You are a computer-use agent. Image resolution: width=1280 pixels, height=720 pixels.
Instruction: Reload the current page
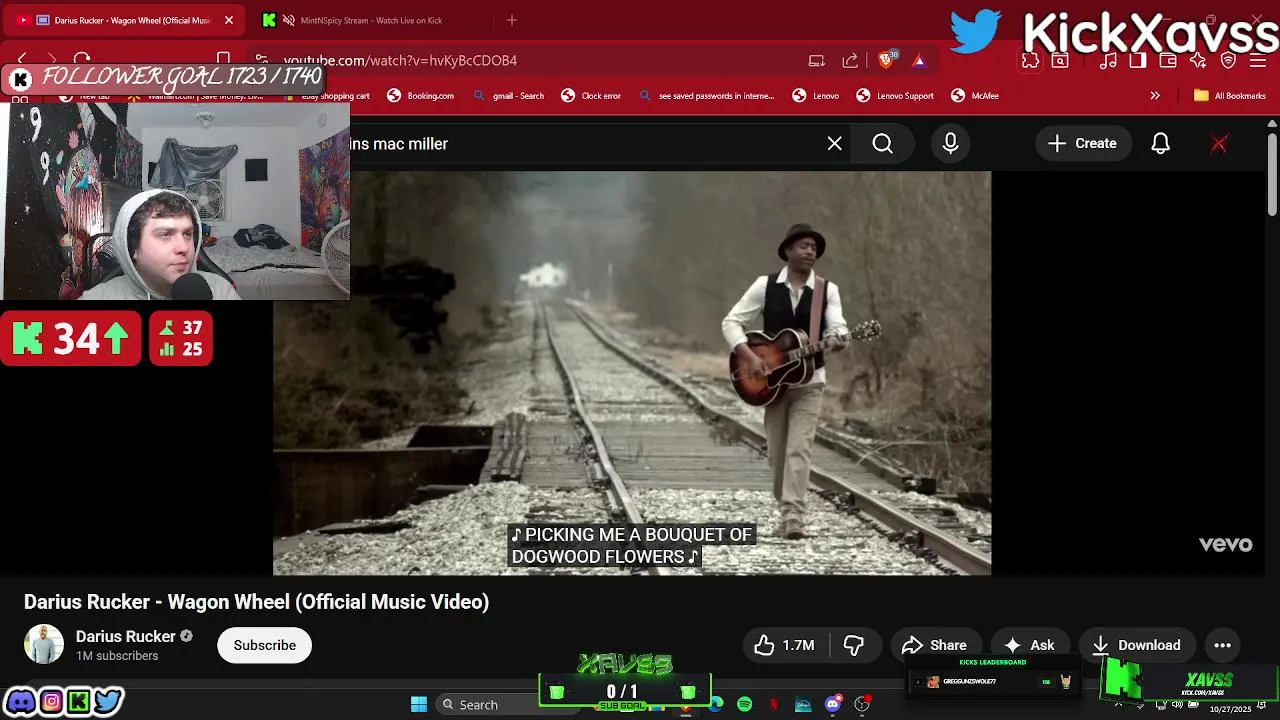click(x=82, y=60)
